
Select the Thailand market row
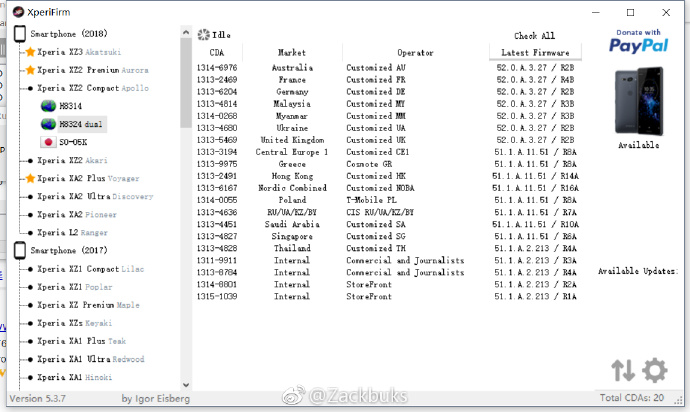386,248
